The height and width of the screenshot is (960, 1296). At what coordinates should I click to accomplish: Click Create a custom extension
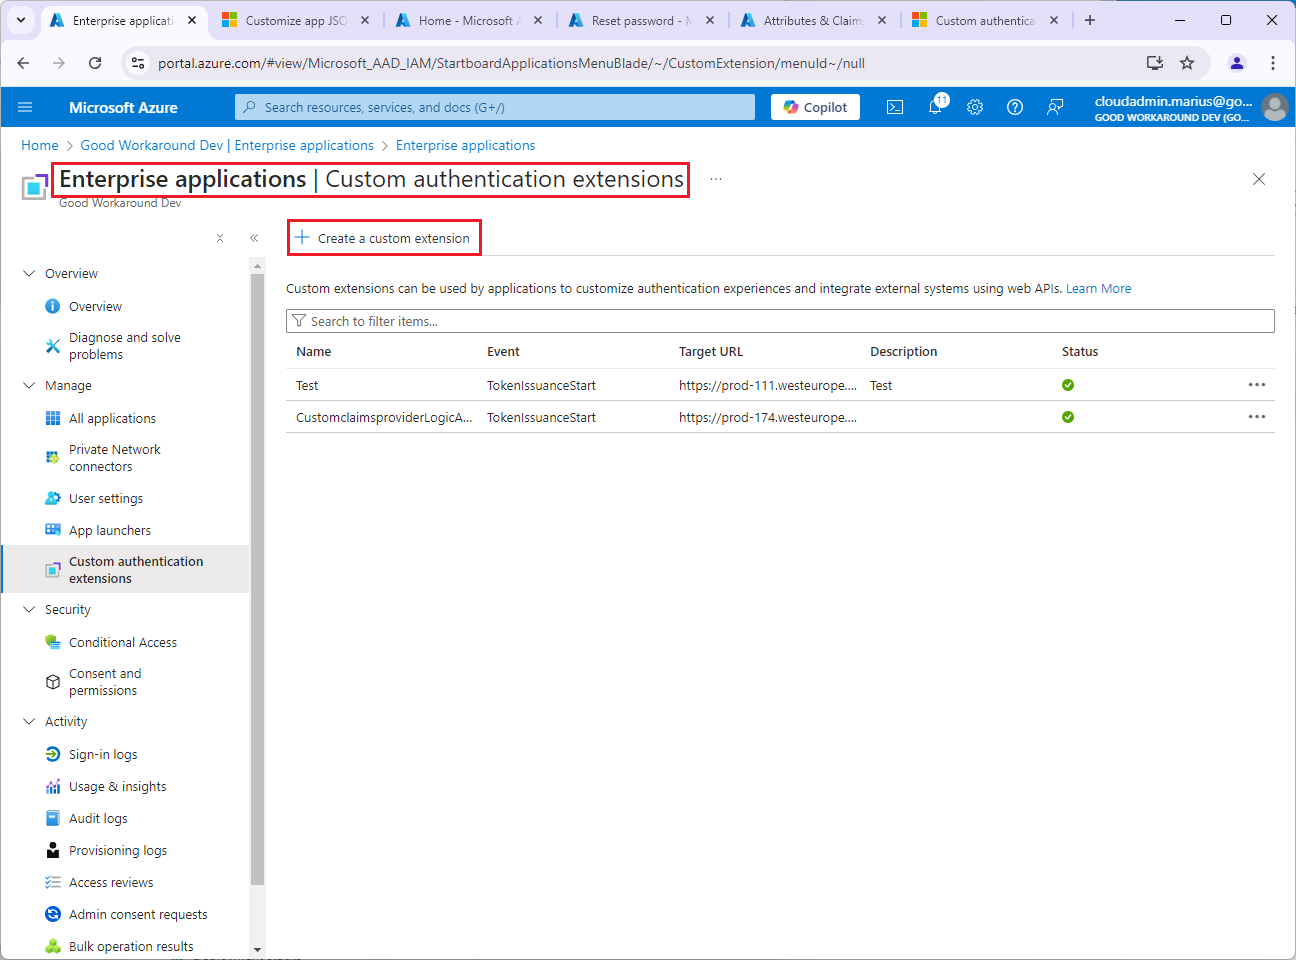[384, 238]
